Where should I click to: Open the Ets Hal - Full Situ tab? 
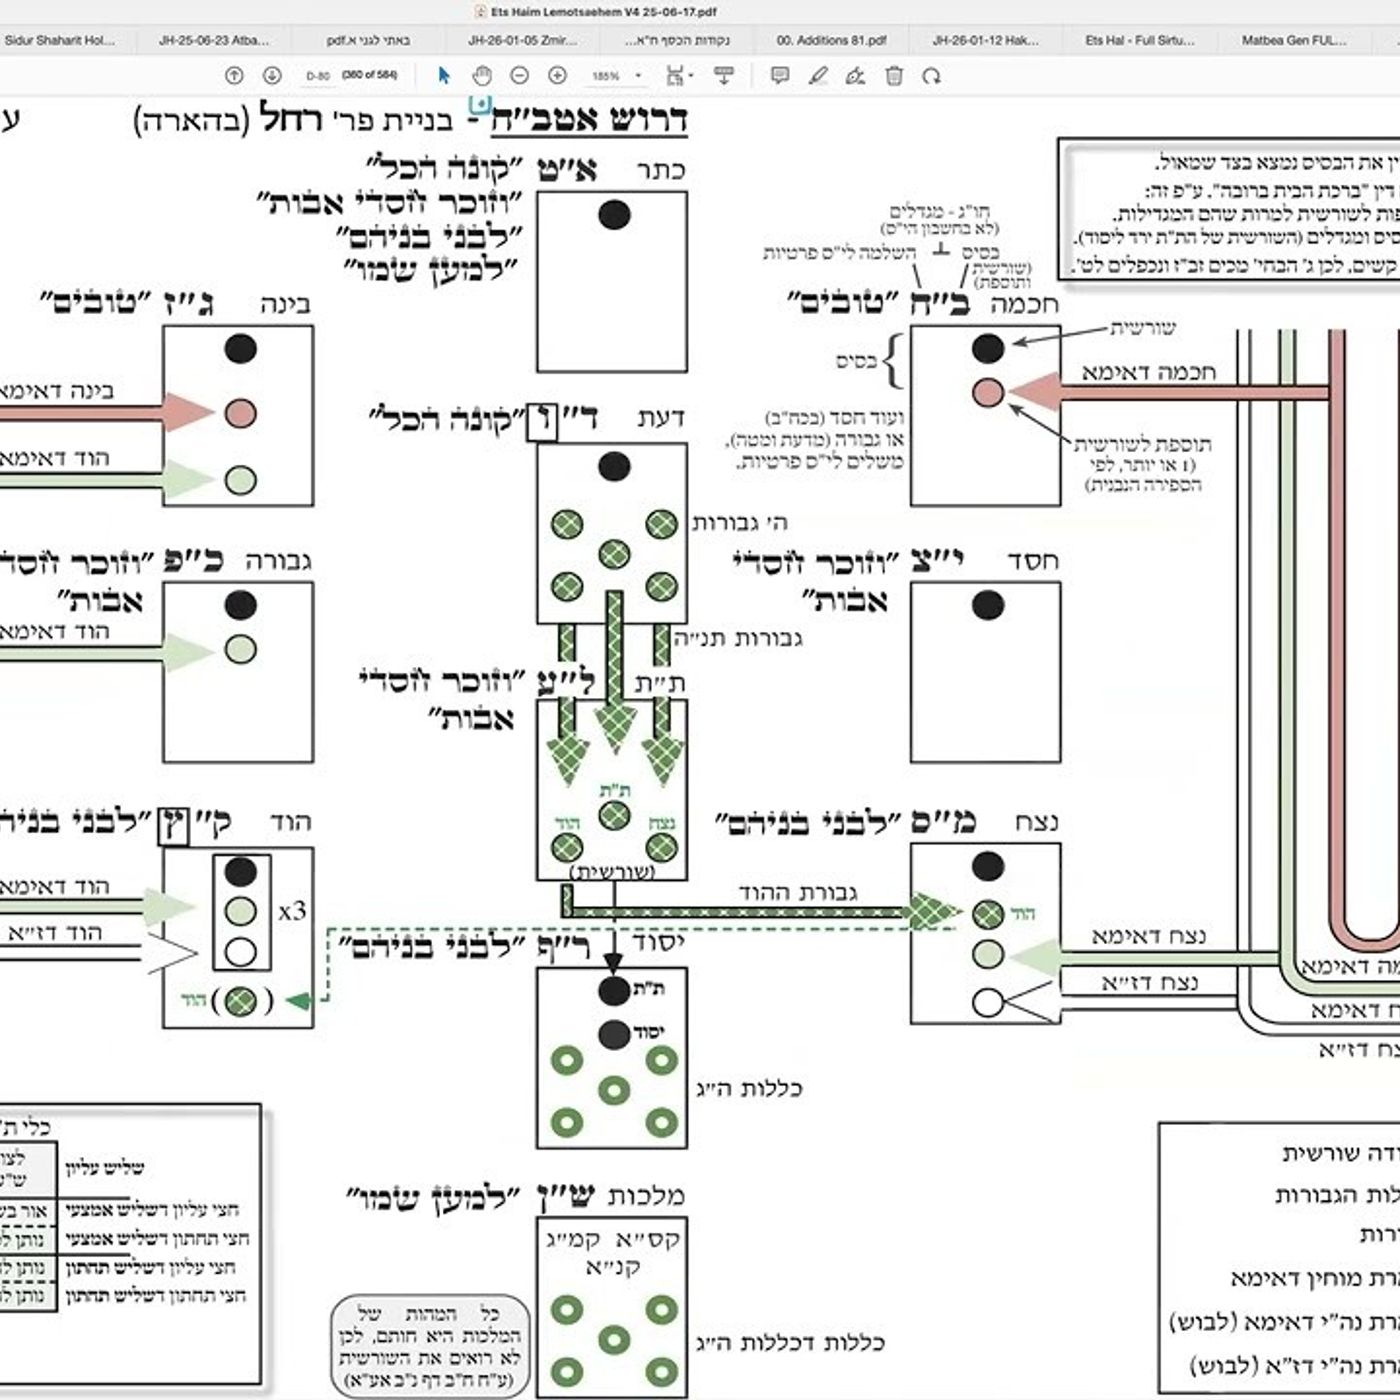click(x=1140, y=41)
